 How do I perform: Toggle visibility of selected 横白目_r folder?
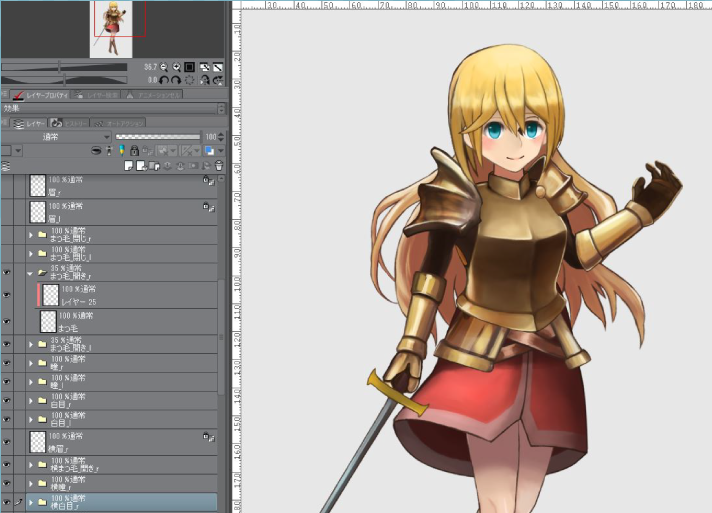tap(6, 502)
